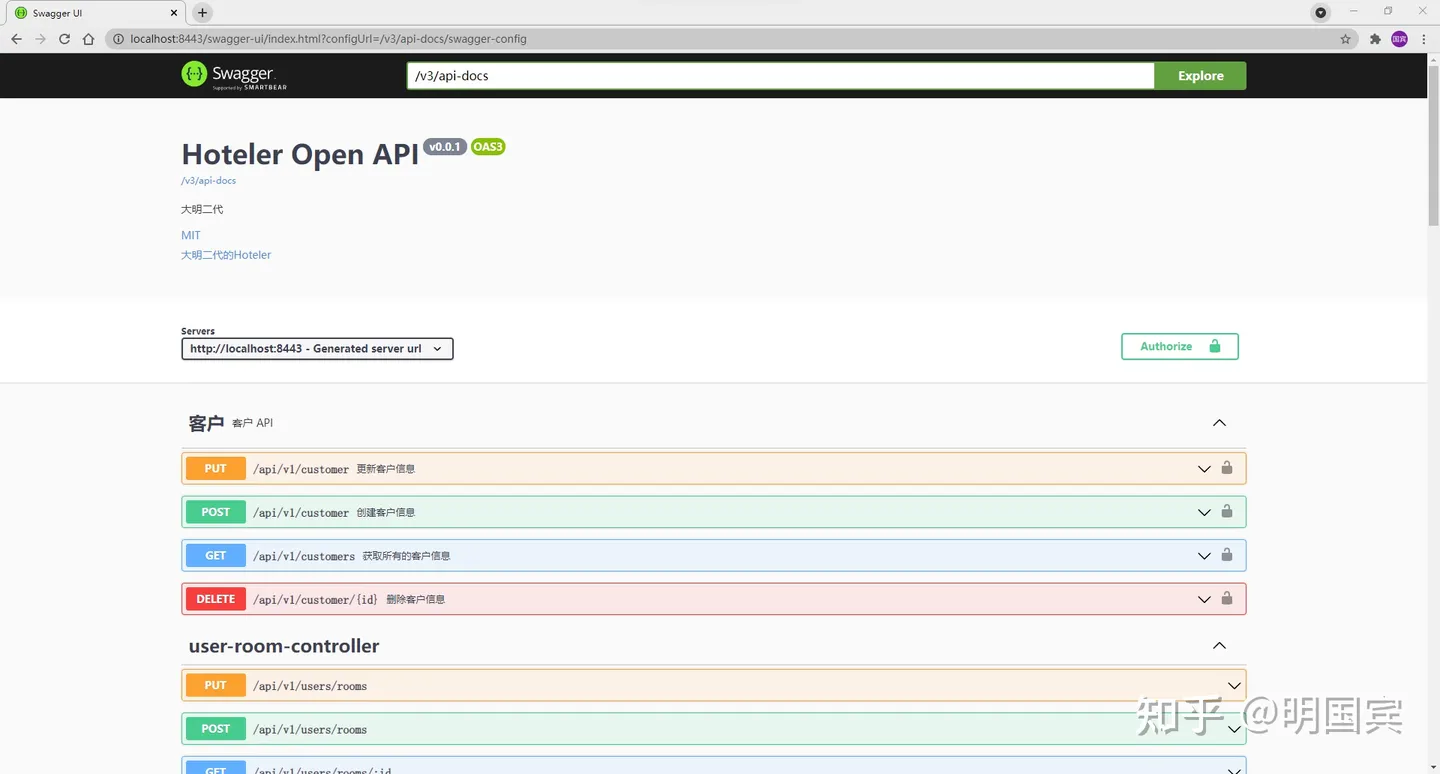Viewport: 1440px width, 774px height.
Task: Open the Servers dropdown
Action: (317, 348)
